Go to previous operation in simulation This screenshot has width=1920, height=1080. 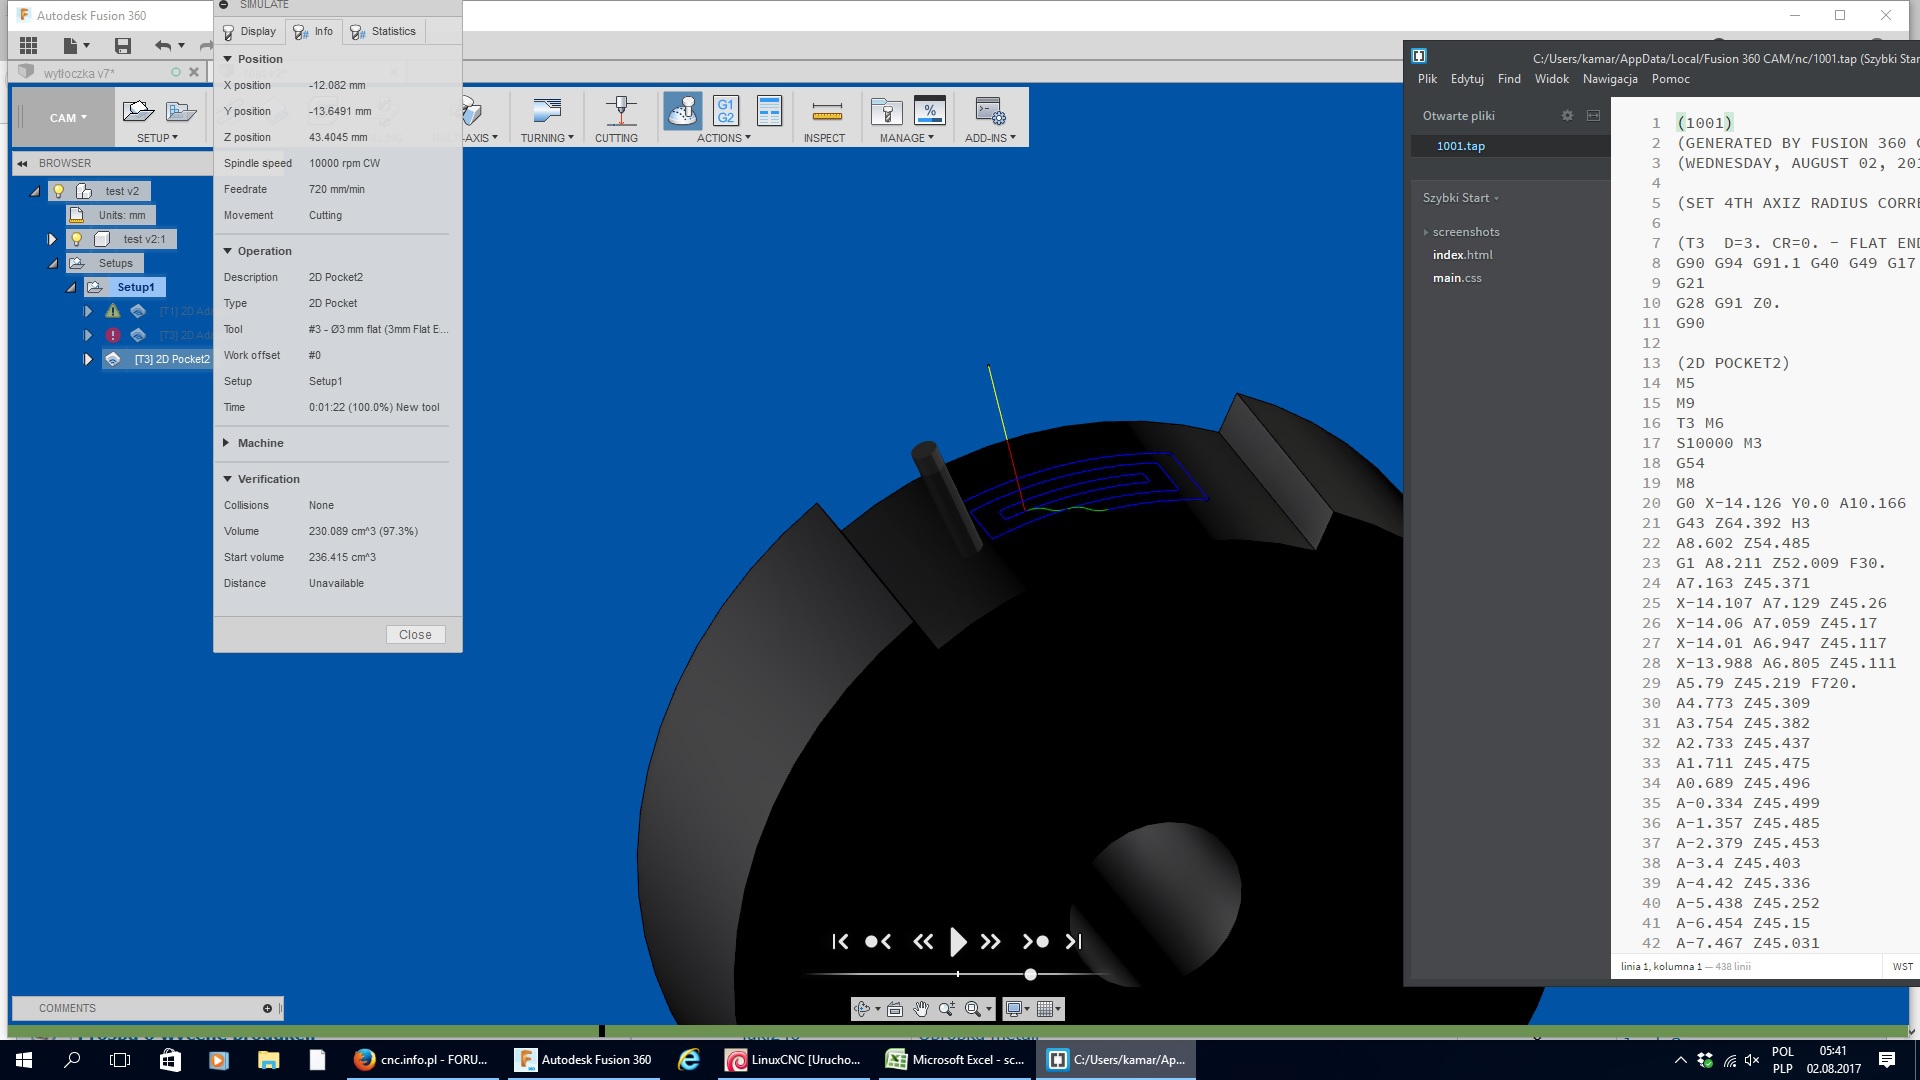pos(878,941)
